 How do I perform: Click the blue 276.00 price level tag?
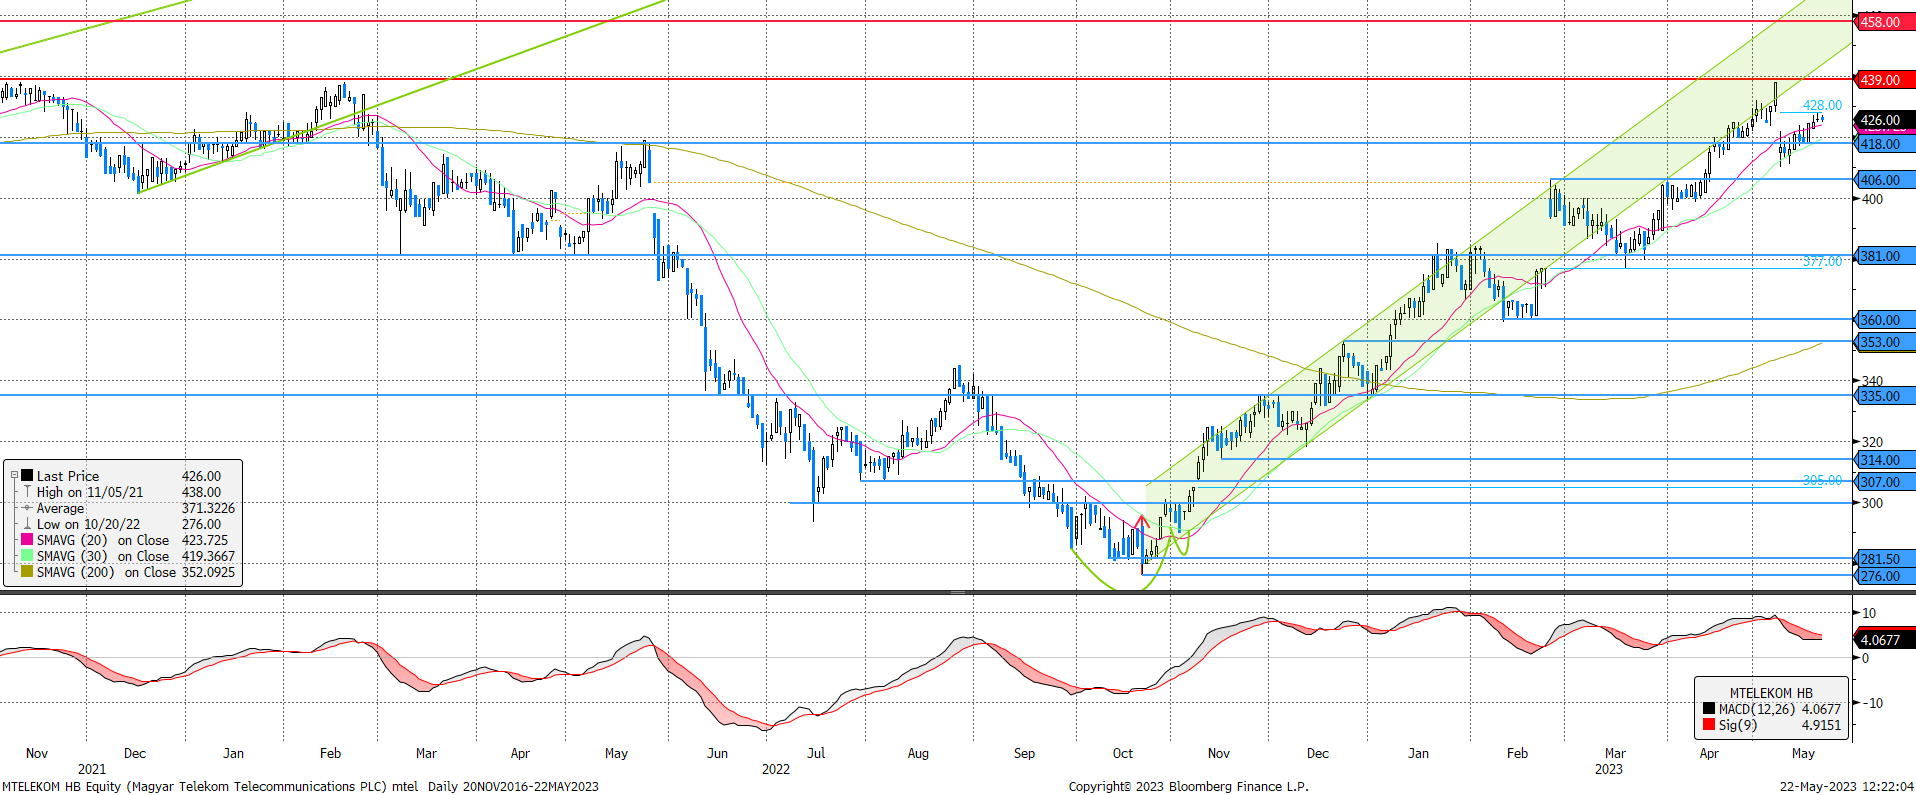(x=1884, y=576)
